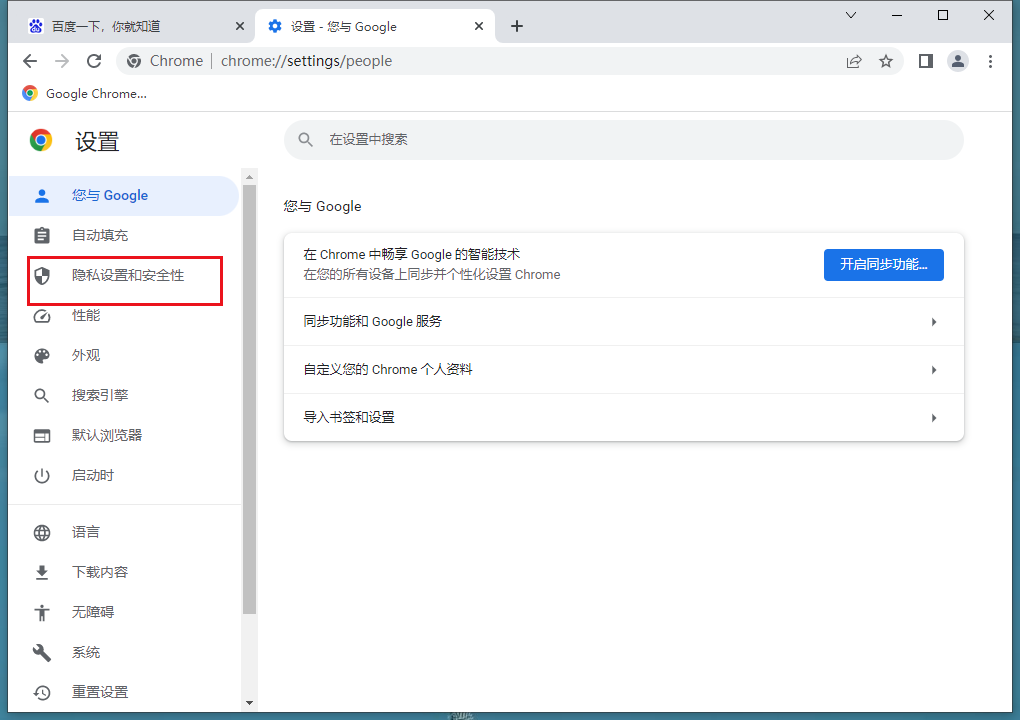This screenshot has width=1020, height=720.
Task: Click the Chrome site info icon in address bar
Action: (x=134, y=61)
